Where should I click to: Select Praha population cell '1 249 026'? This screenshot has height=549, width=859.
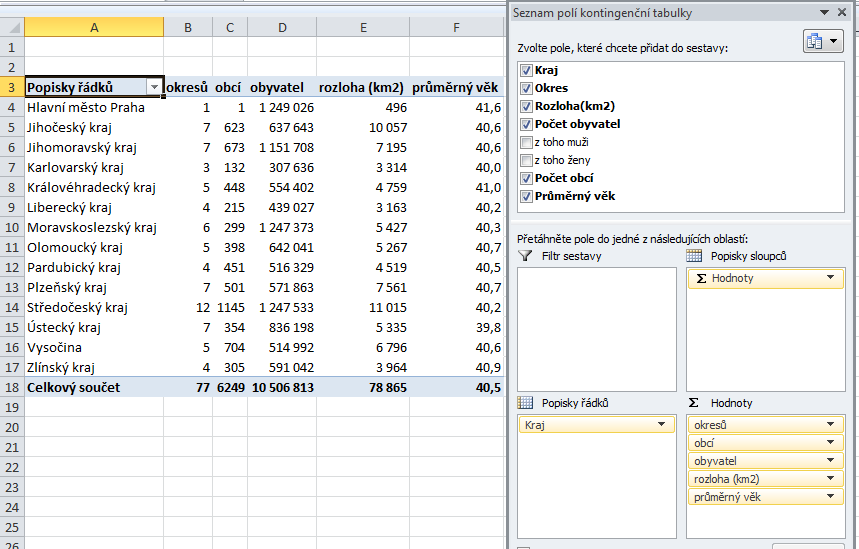tap(282, 107)
